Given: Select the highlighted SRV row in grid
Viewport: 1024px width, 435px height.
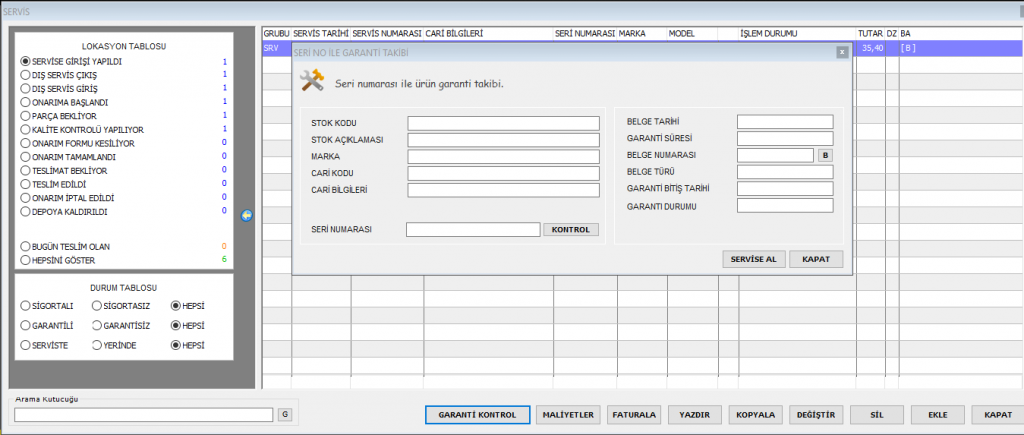Looking at the screenshot, I should [276, 47].
